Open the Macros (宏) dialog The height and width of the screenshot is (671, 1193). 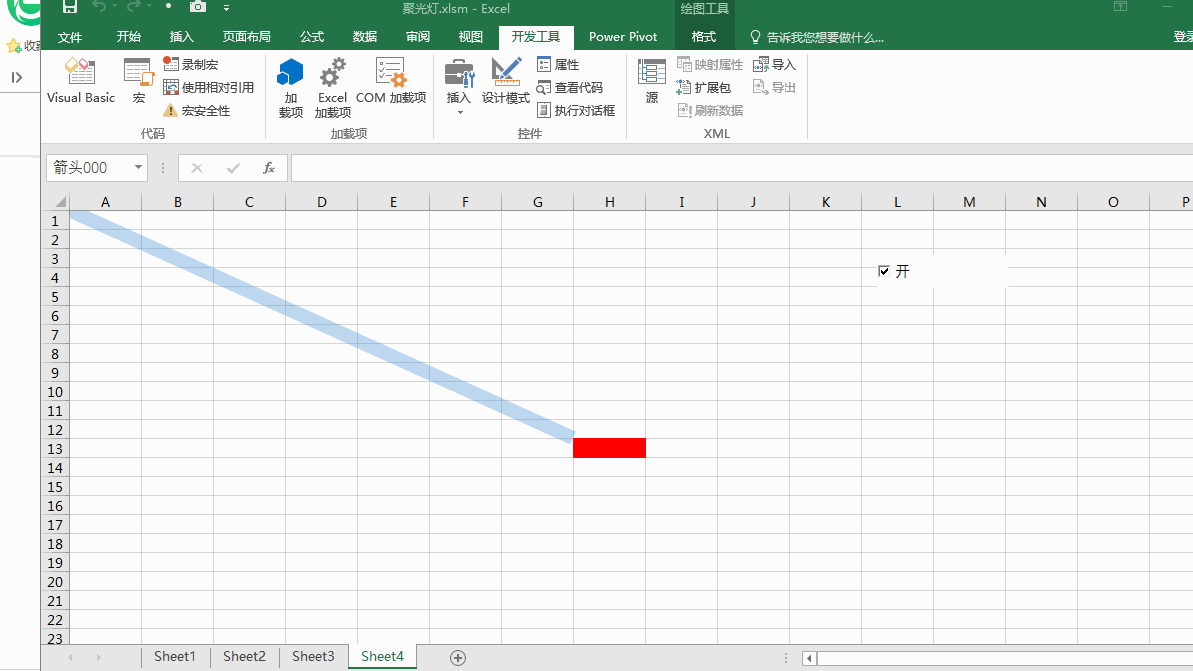138,81
